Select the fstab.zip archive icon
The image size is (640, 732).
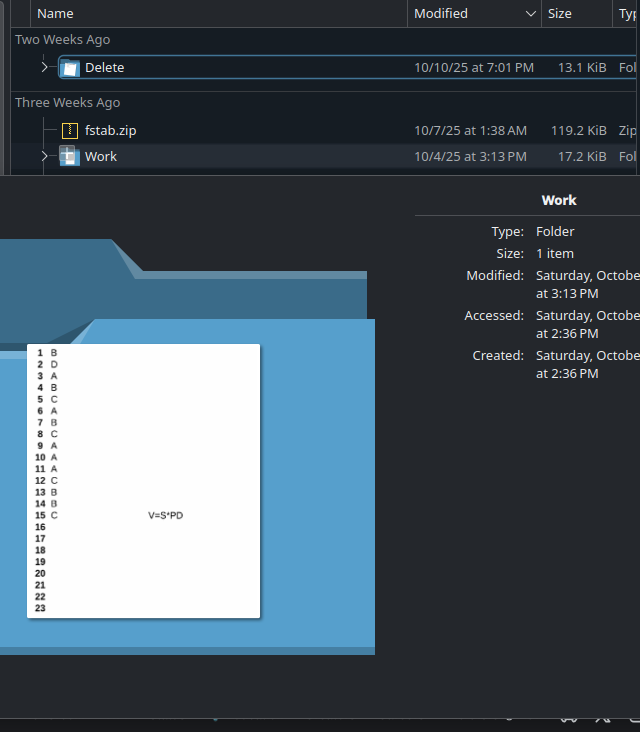(x=70, y=131)
